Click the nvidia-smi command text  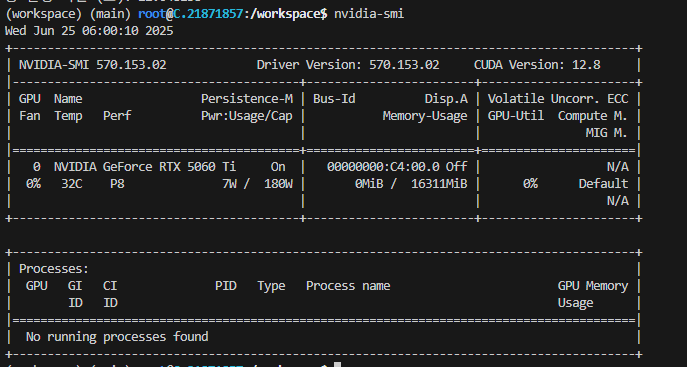(369, 14)
